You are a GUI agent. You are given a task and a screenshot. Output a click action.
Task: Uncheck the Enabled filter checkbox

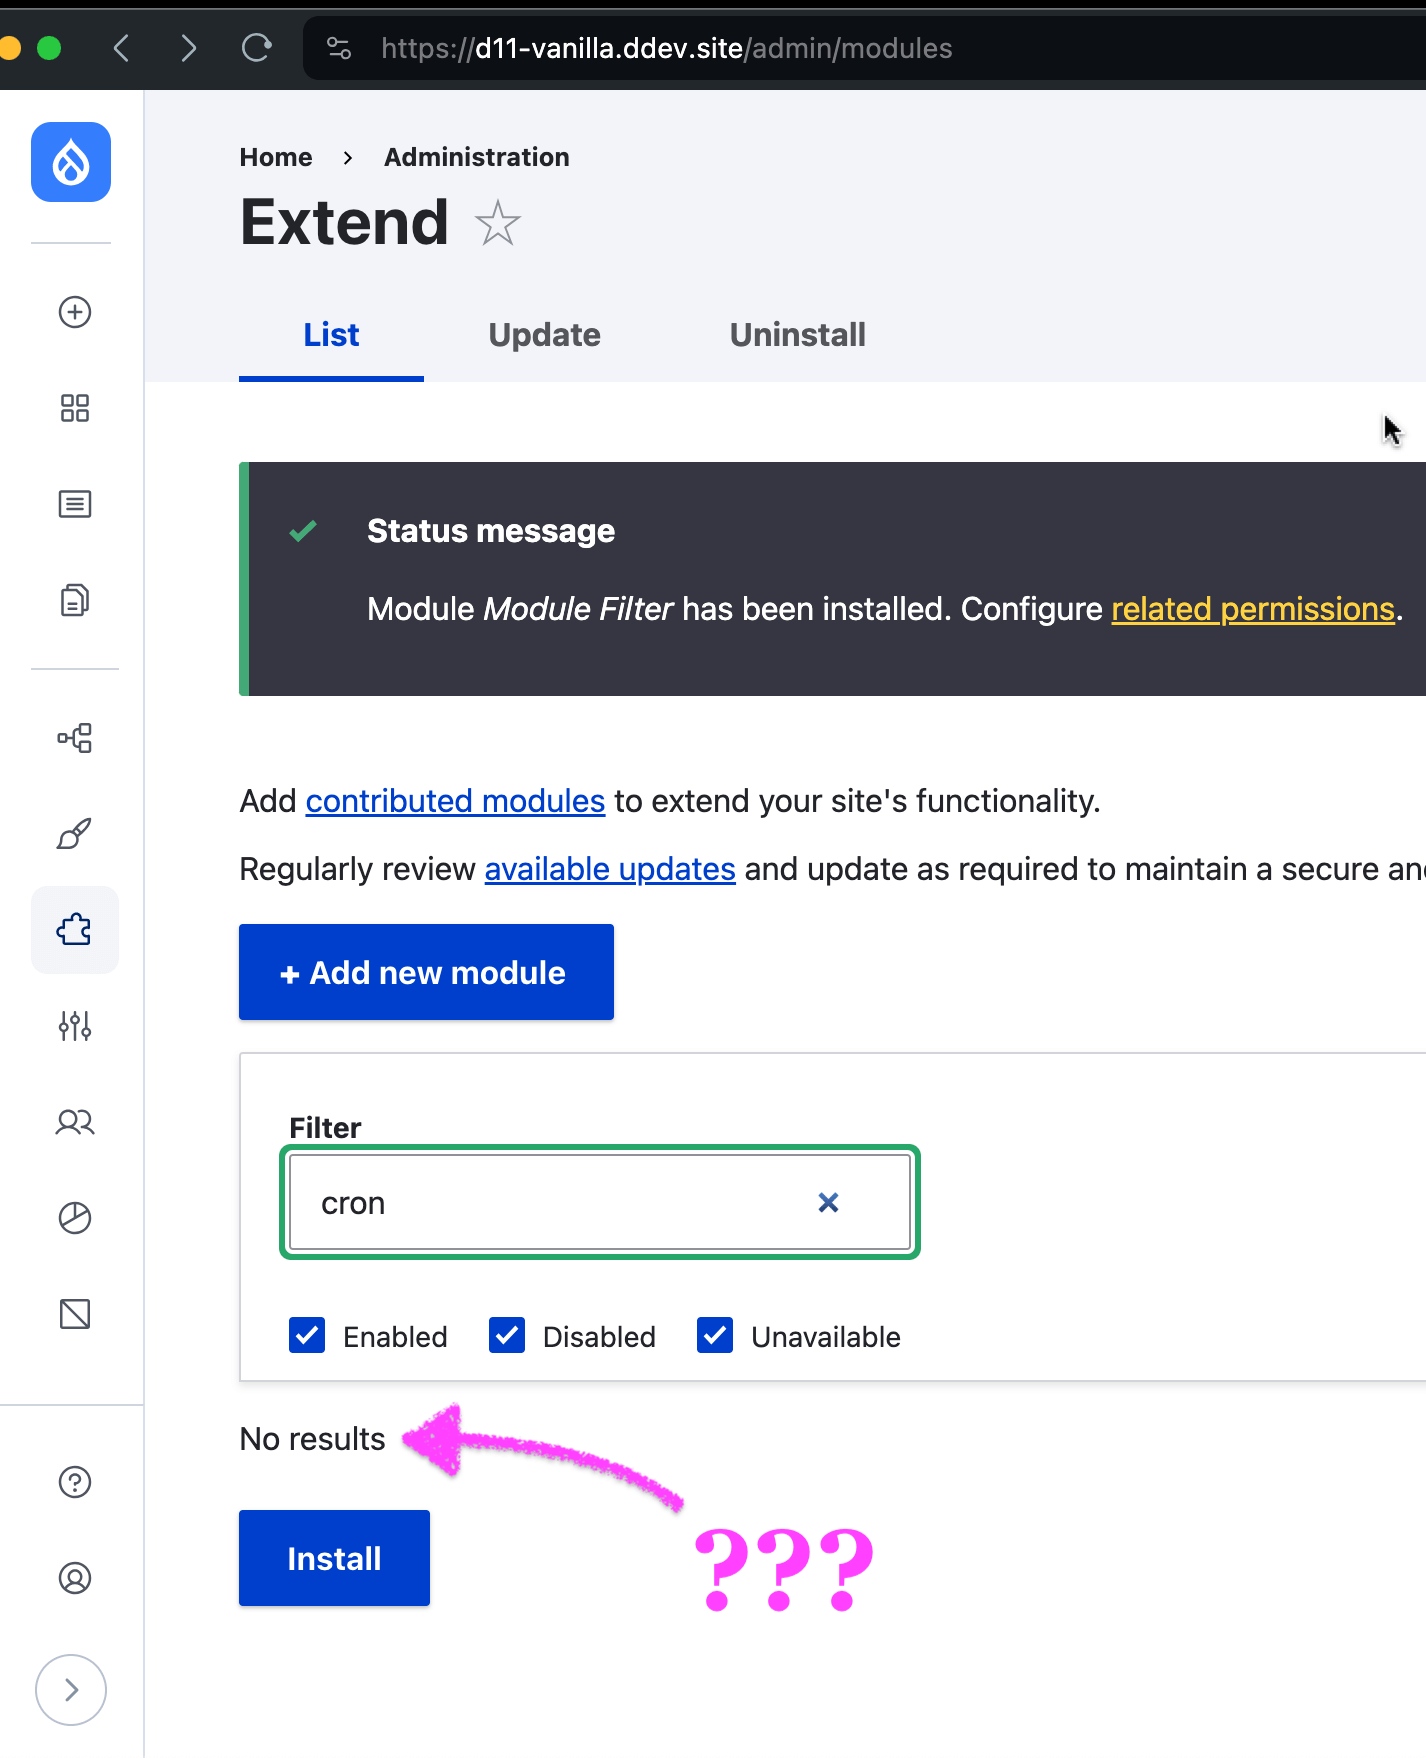pyautogui.click(x=307, y=1335)
